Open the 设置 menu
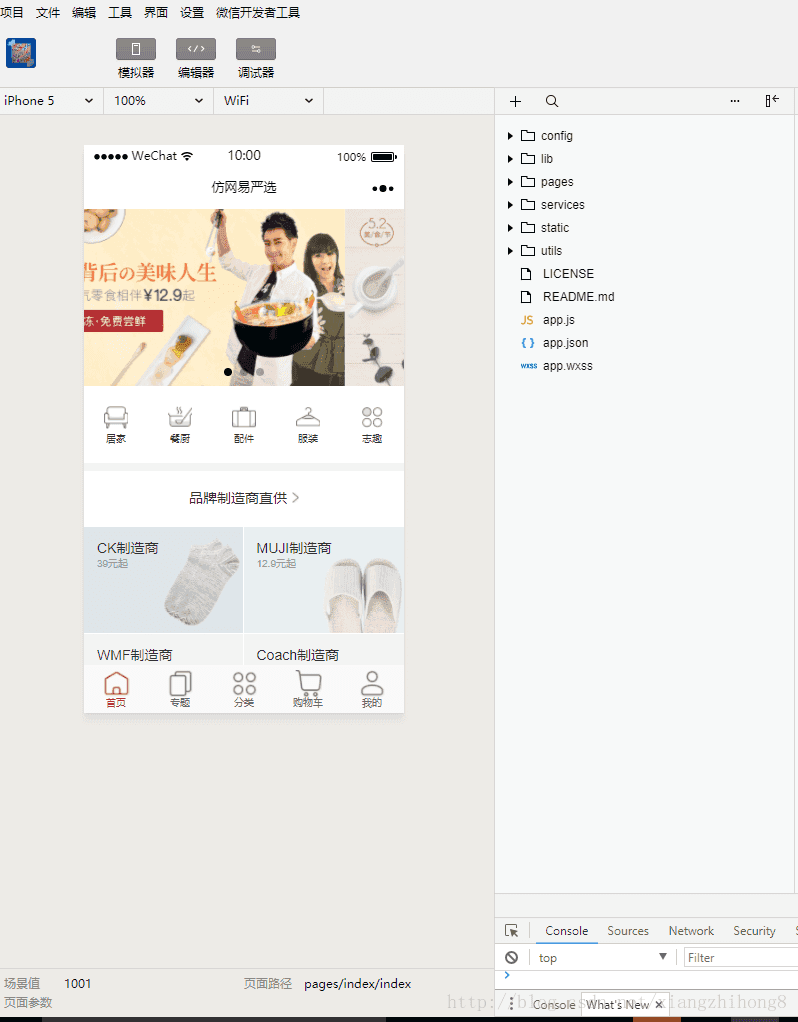This screenshot has width=798, height=1022. point(192,12)
